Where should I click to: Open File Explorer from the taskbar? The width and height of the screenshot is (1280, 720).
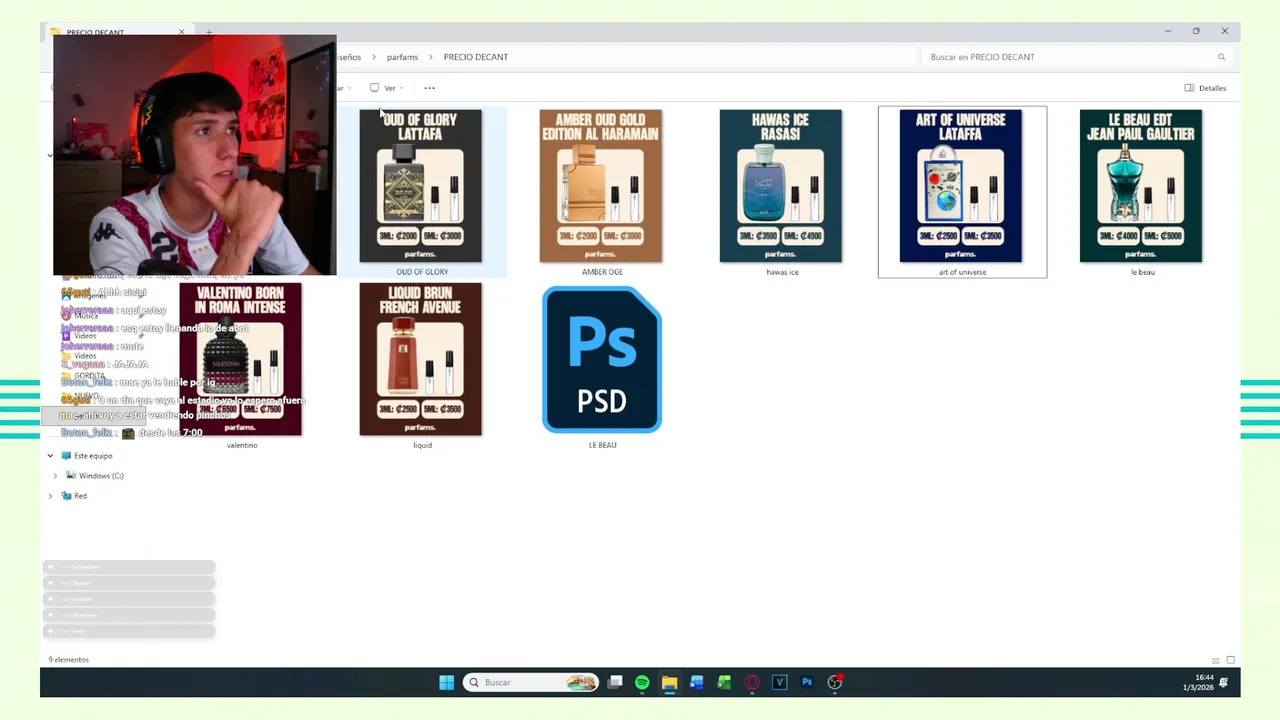point(669,682)
